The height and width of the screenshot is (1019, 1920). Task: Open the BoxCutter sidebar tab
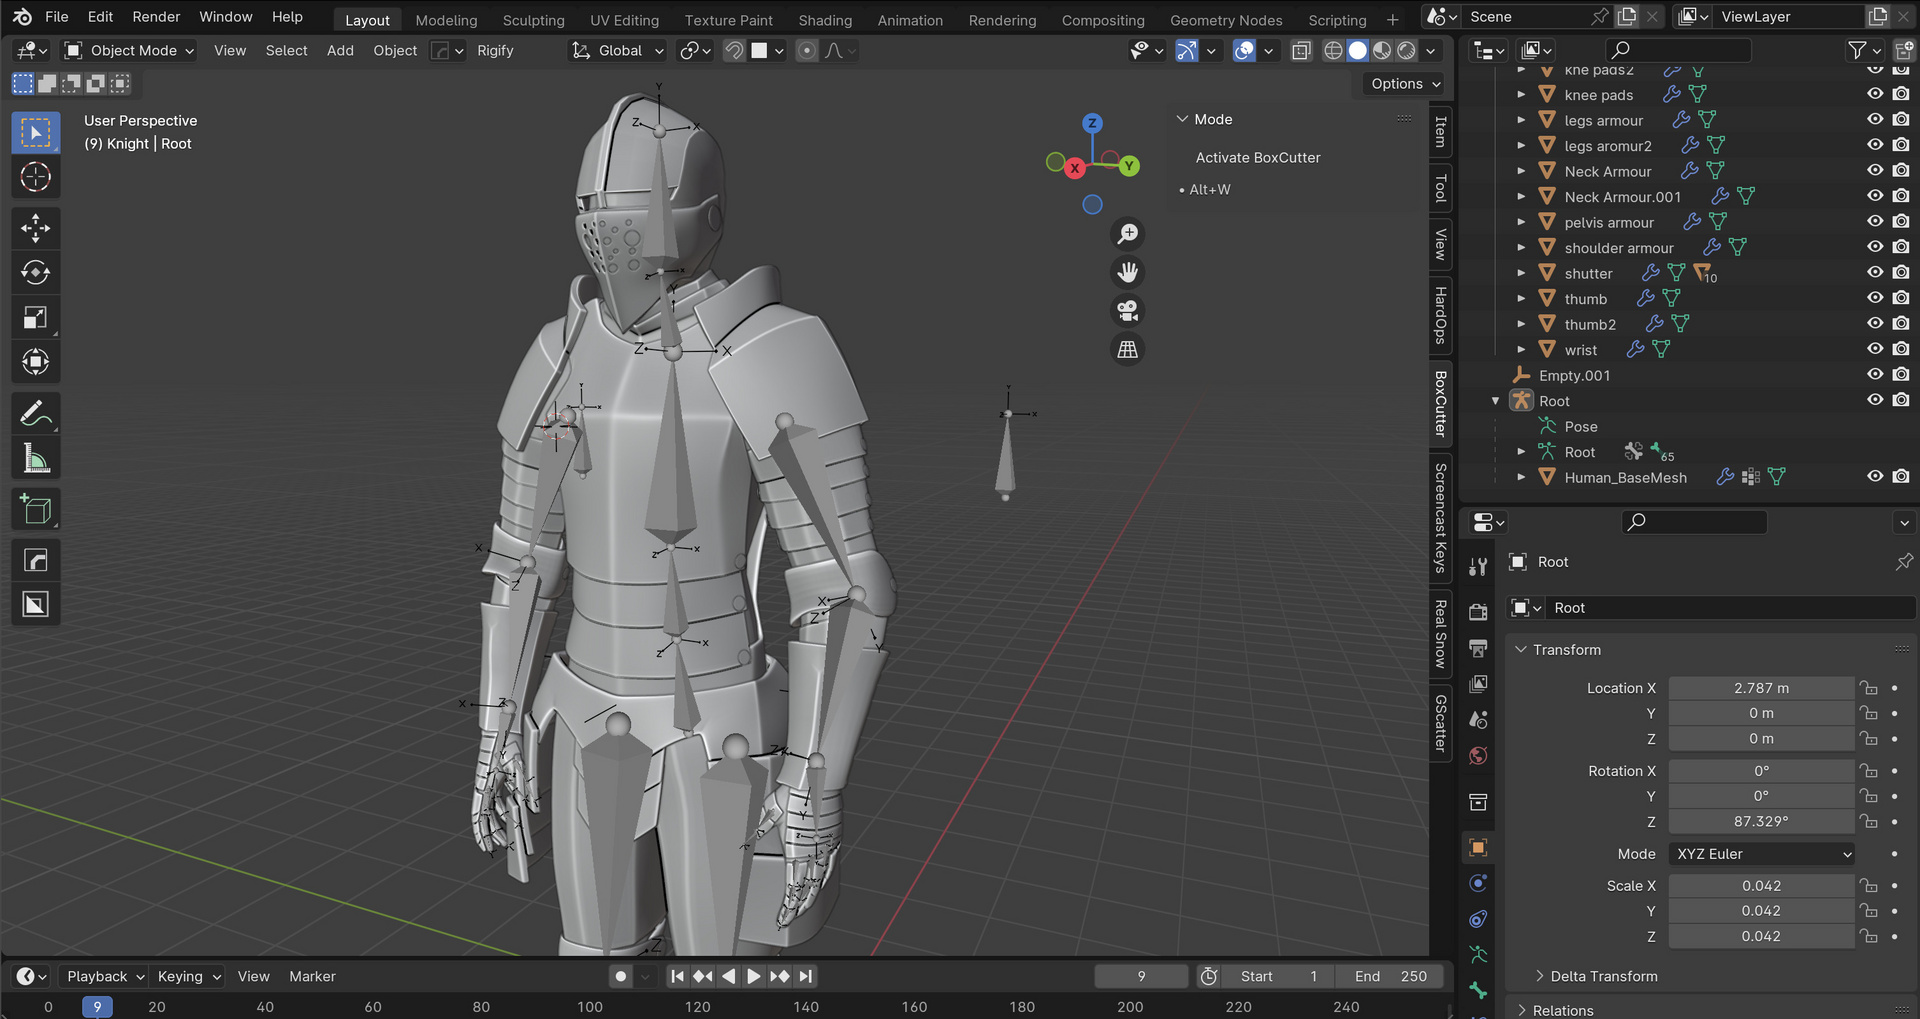(1441, 403)
